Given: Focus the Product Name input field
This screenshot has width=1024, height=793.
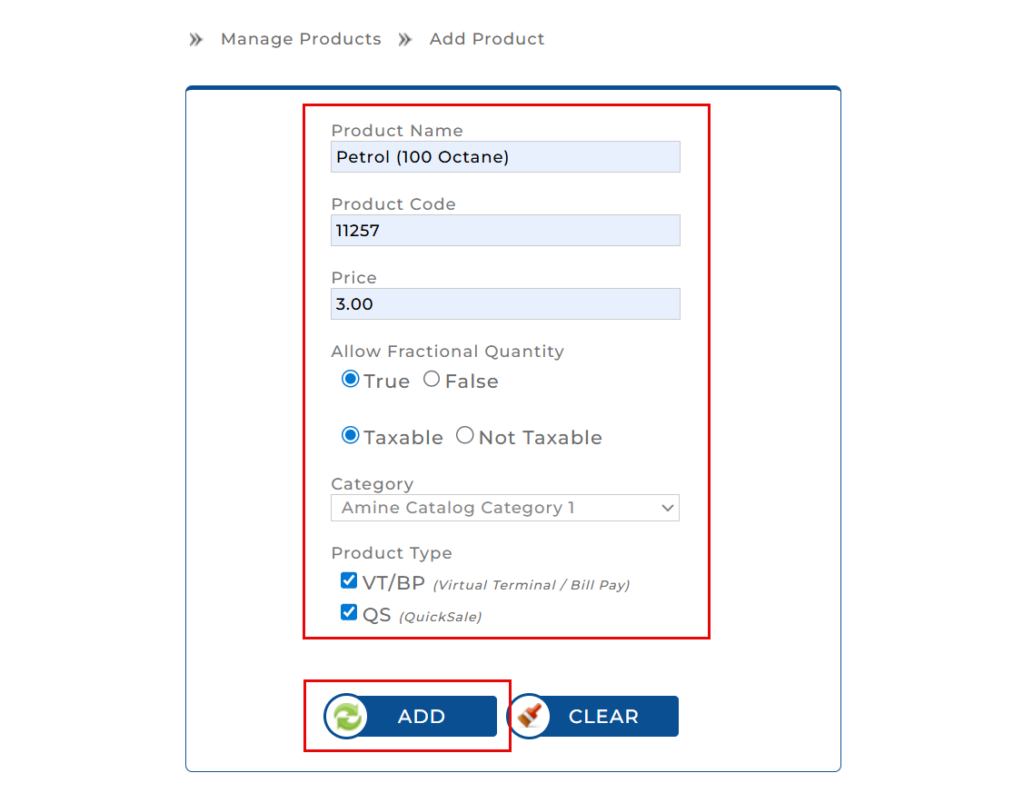Looking at the screenshot, I should (505, 157).
